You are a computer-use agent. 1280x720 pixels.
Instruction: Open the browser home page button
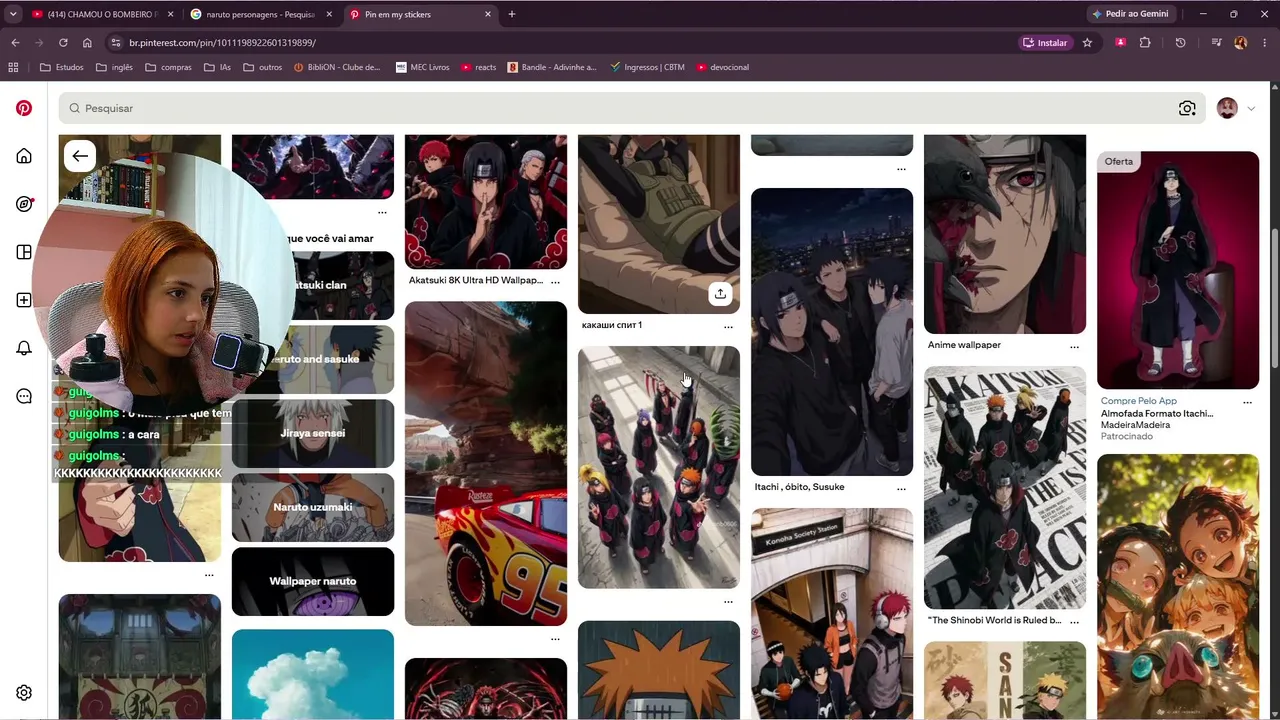tap(87, 43)
